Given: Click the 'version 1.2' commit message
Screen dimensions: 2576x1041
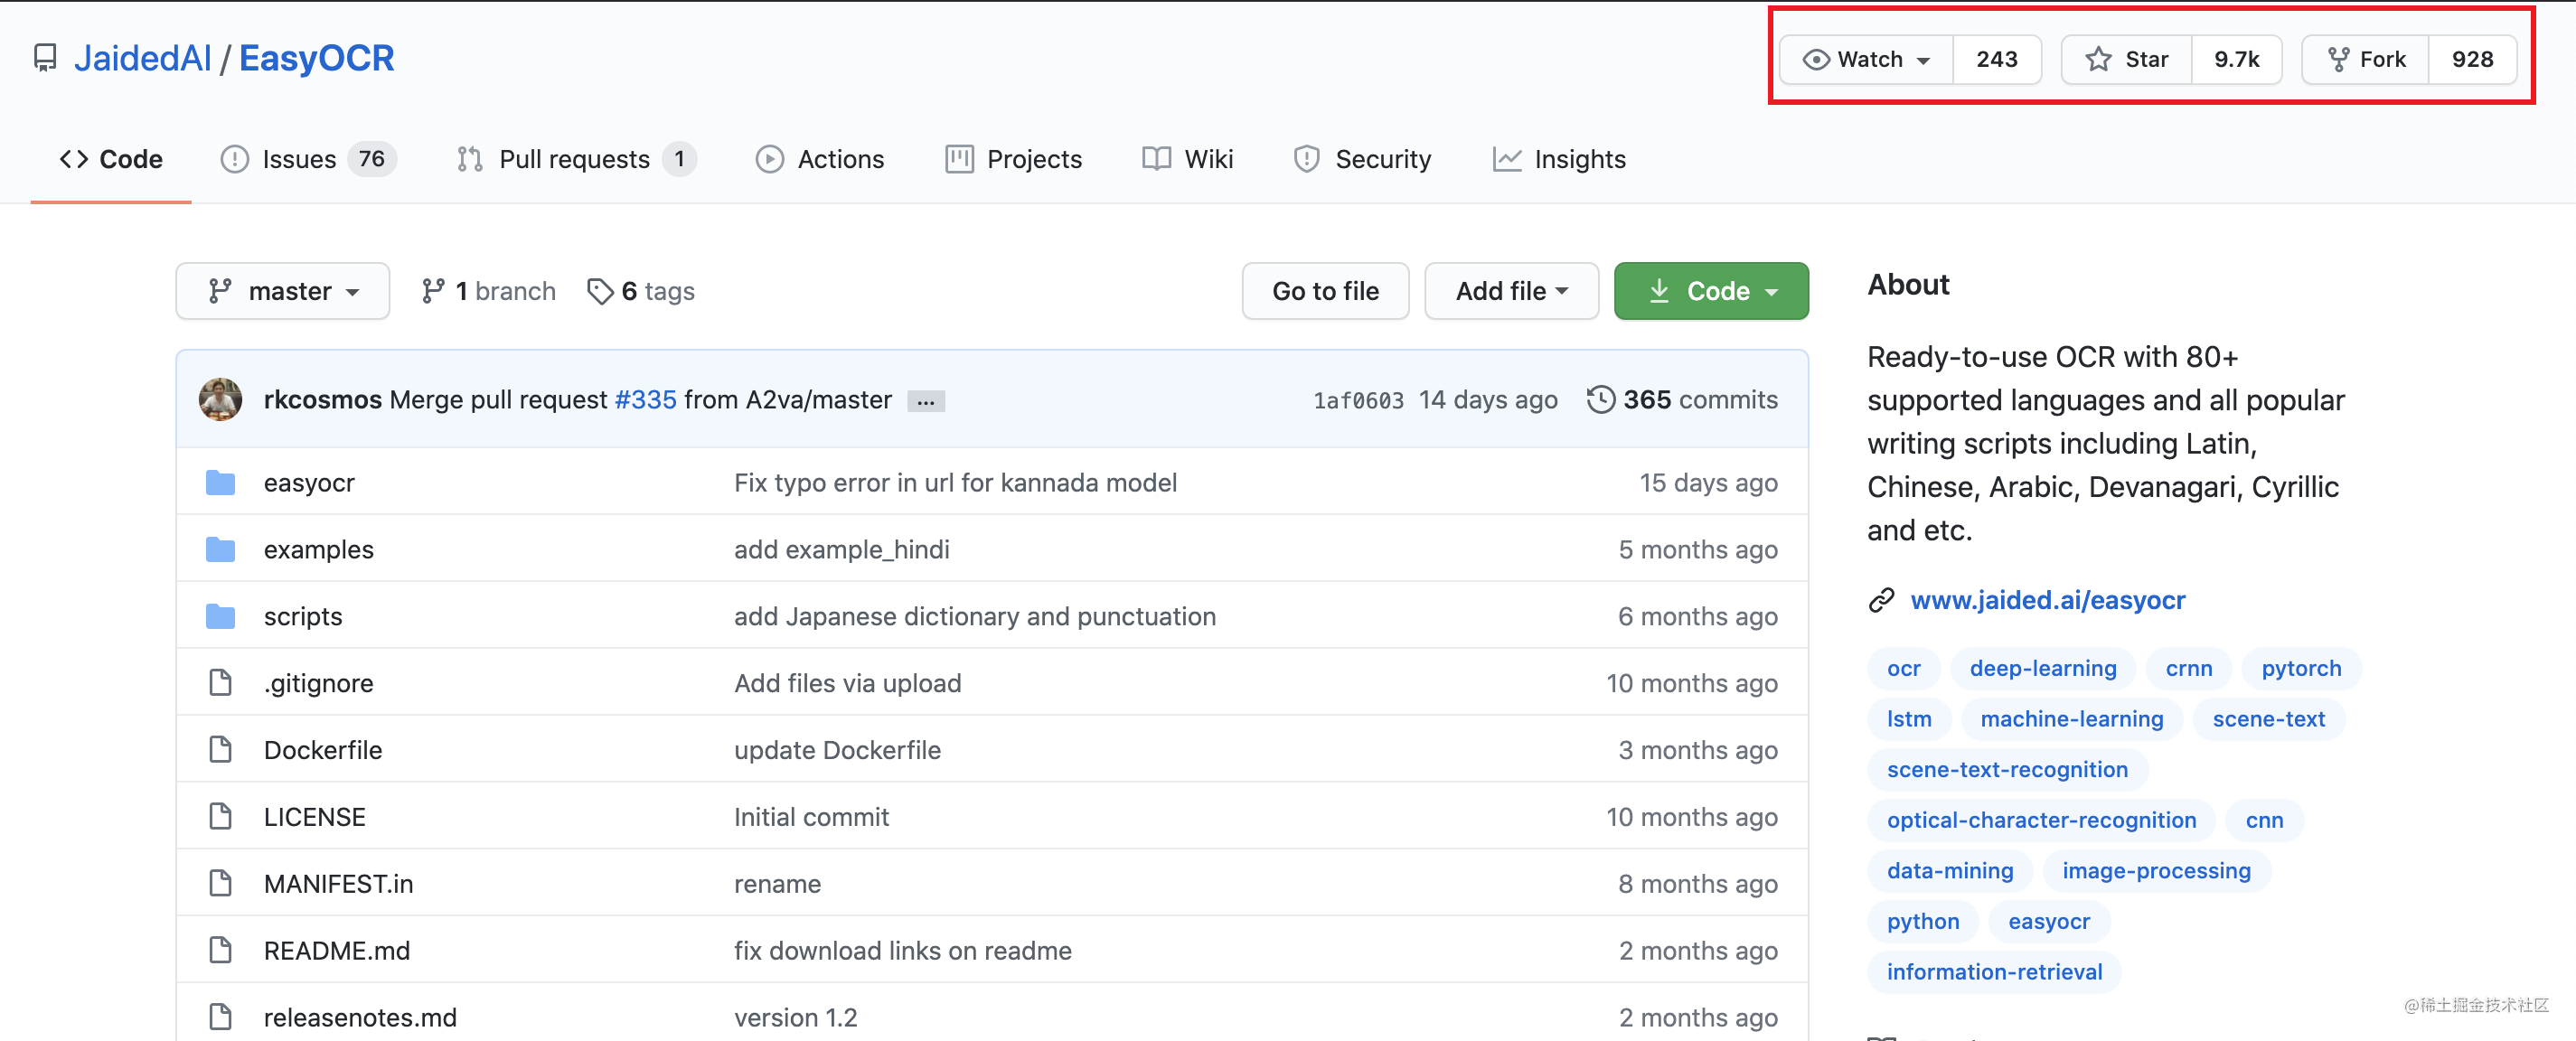Looking at the screenshot, I should coord(795,1018).
